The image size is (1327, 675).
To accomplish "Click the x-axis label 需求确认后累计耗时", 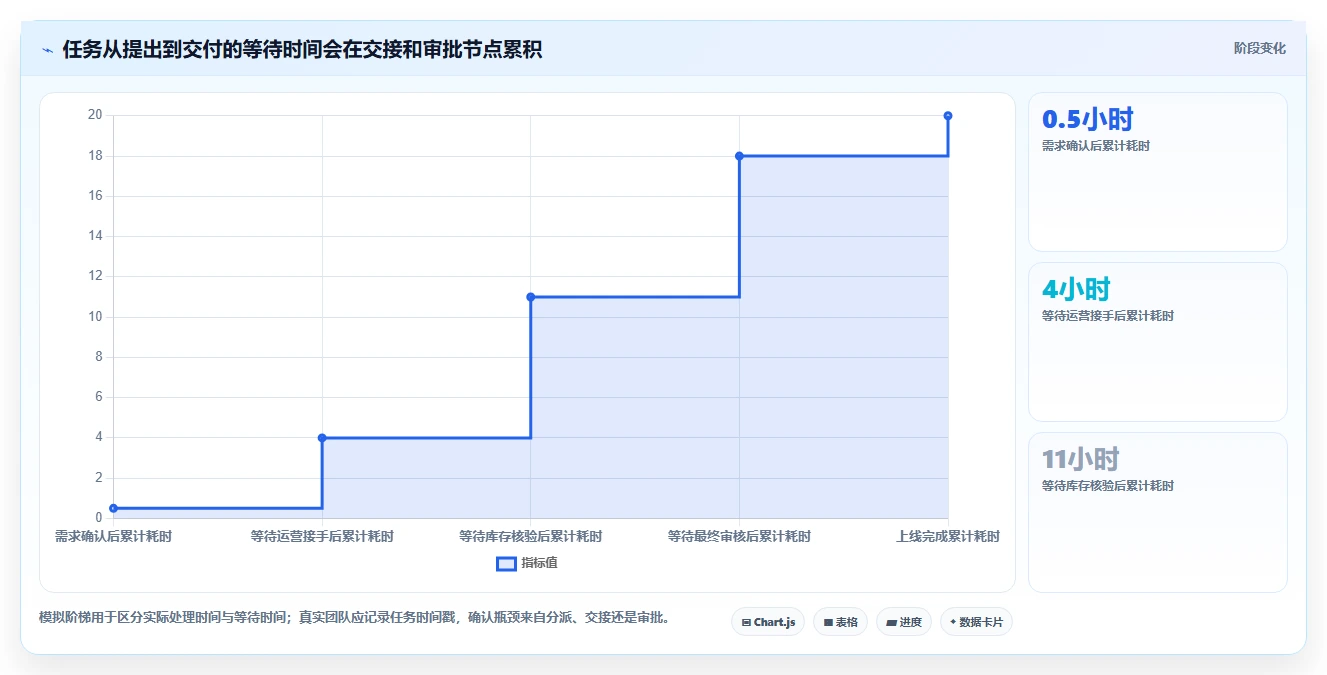I will [x=113, y=537].
